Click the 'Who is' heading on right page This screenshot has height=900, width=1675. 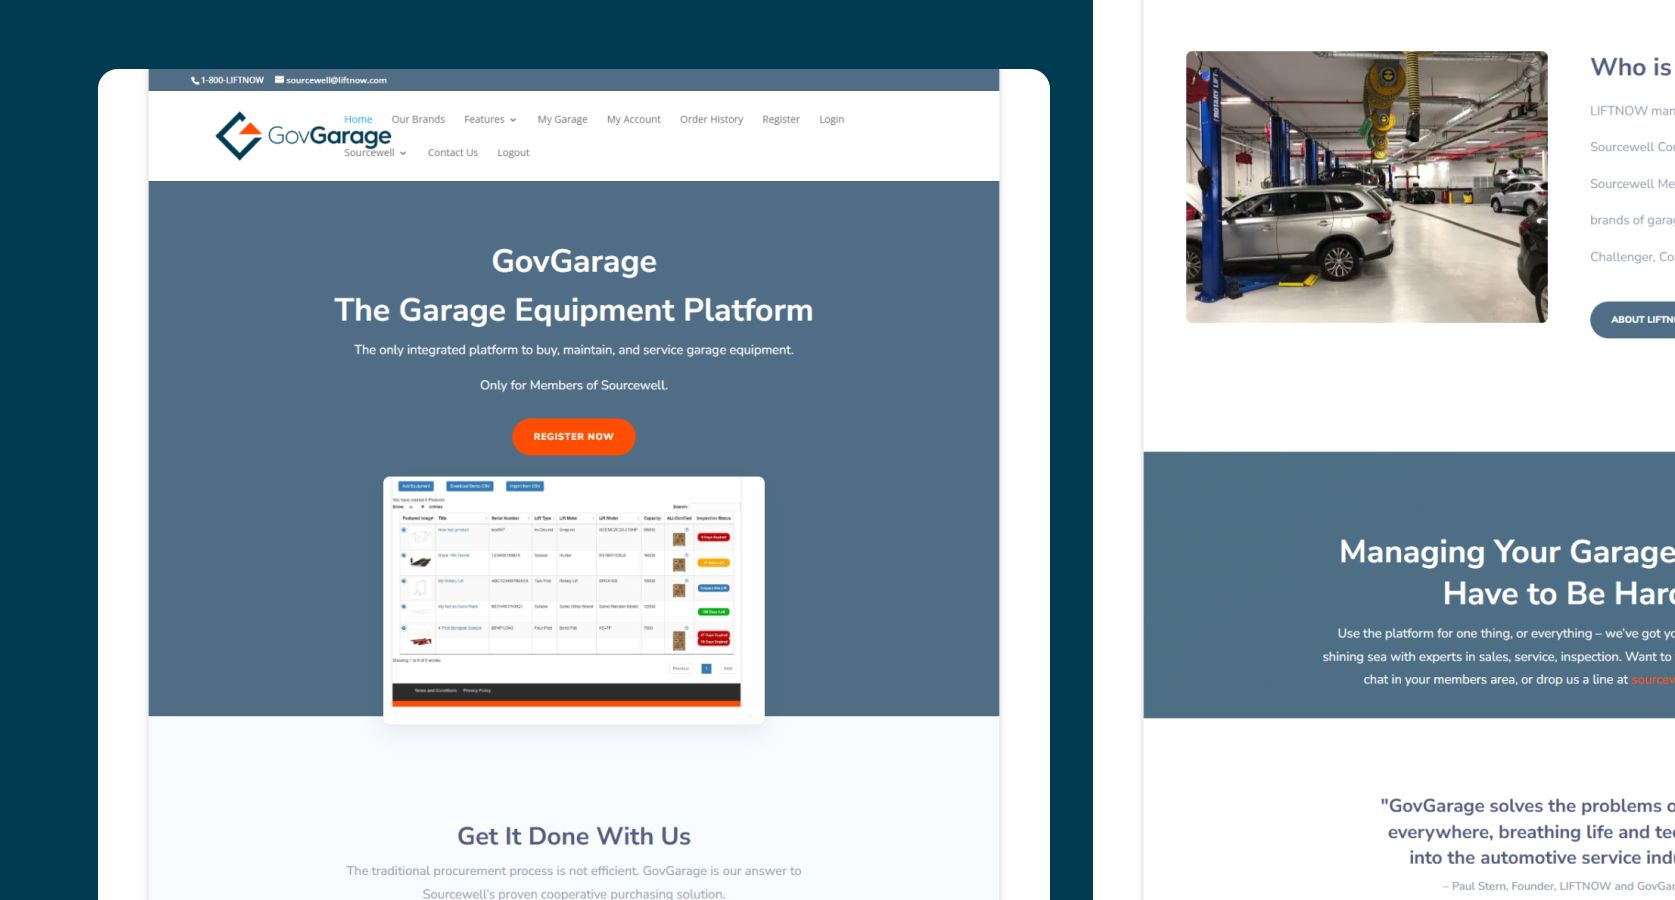pyautogui.click(x=1631, y=67)
